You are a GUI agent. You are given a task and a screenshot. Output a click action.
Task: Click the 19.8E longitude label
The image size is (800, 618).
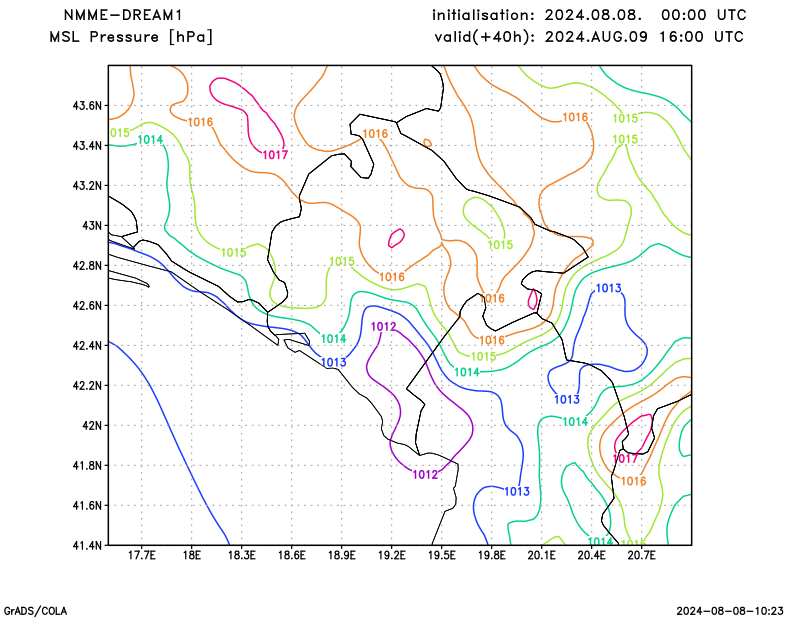(x=491, y=555)
